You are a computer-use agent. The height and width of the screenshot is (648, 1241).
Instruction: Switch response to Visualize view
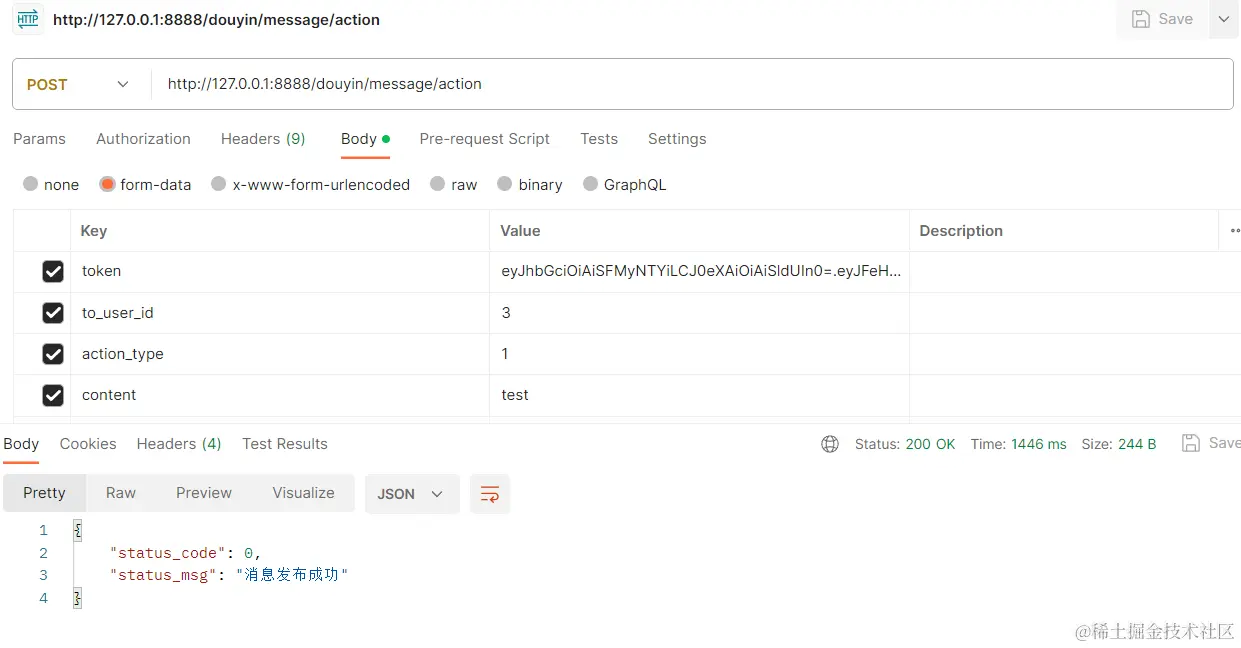click(303, 493)
